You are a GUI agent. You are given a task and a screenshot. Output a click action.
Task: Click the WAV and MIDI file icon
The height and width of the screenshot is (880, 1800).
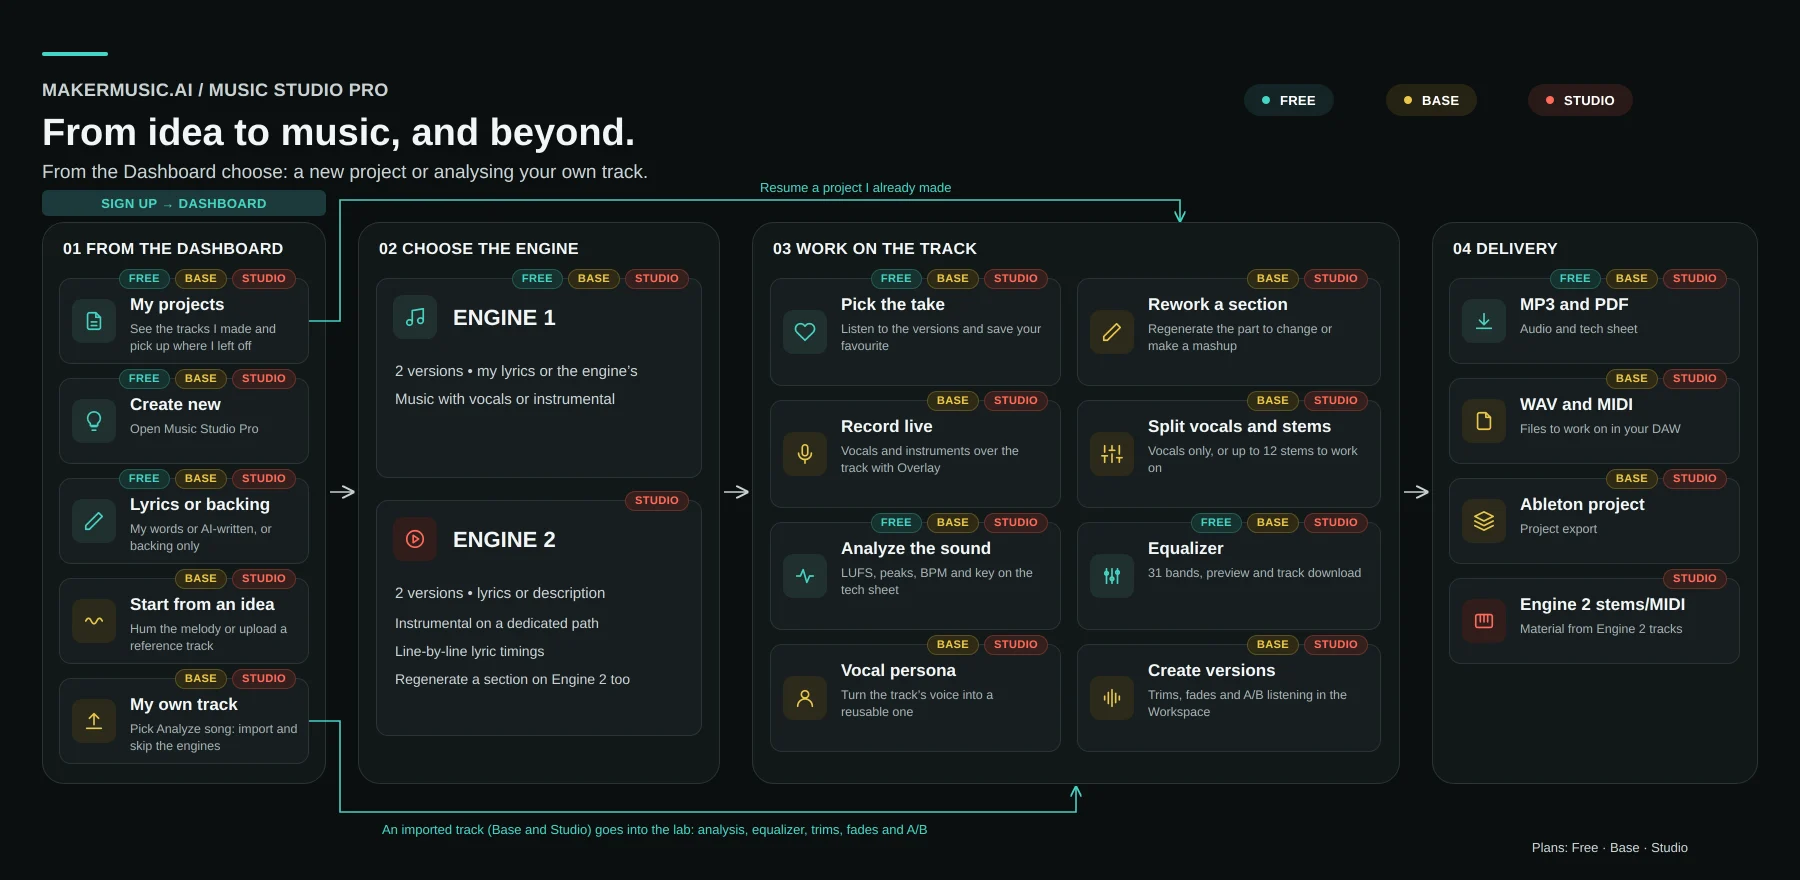(1484, 421)
